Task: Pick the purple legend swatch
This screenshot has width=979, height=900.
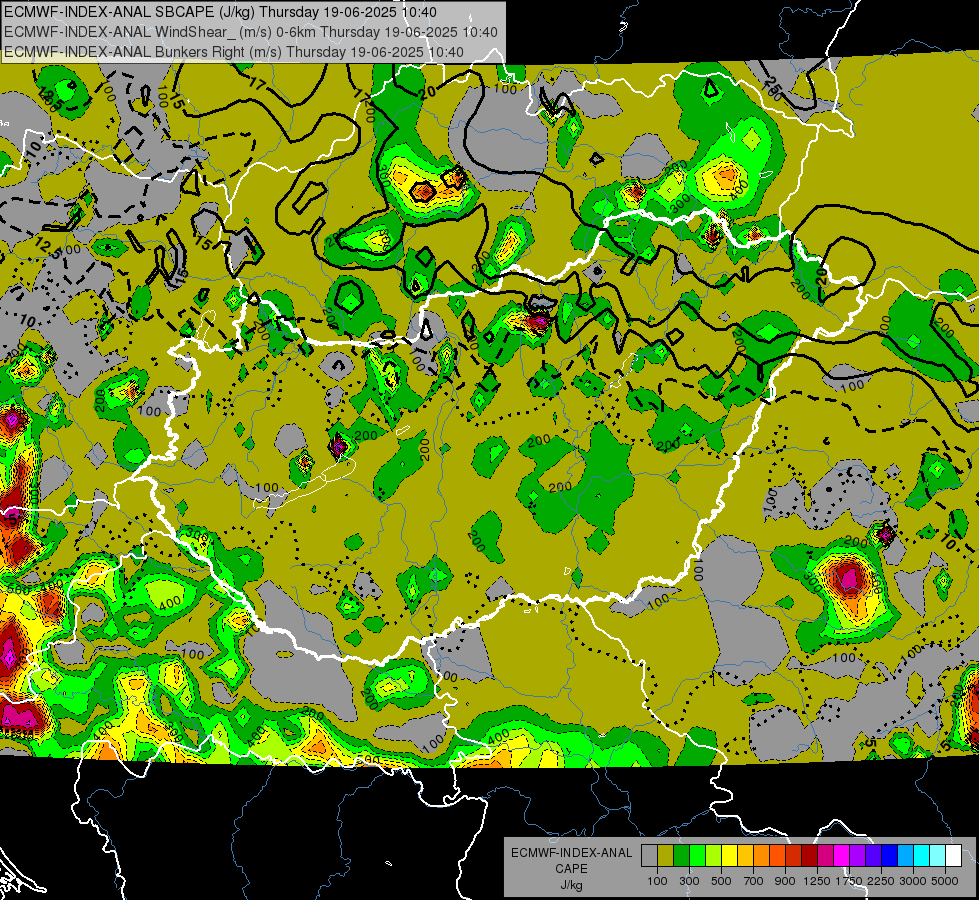Action: (x=858, y=856)
